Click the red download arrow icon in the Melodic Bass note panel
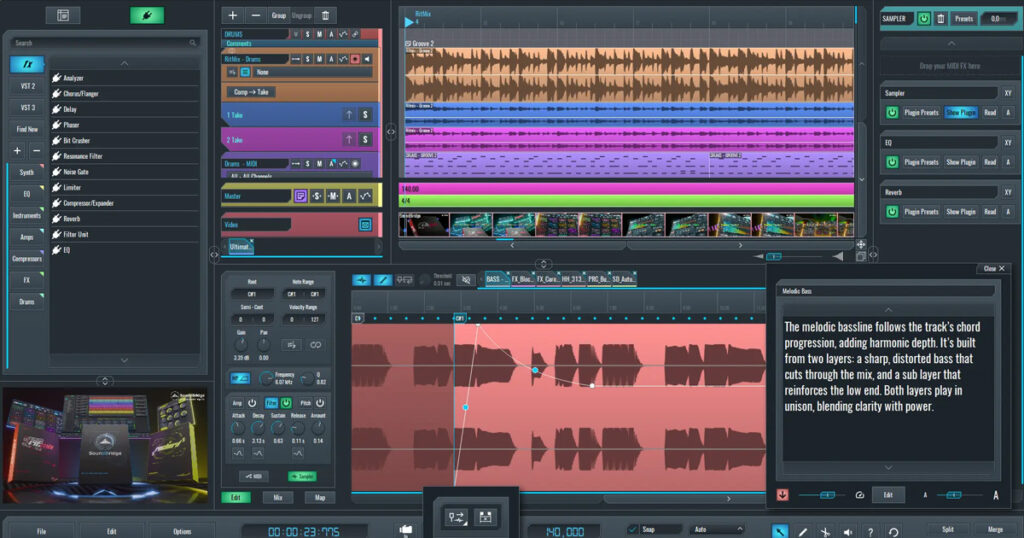The image size is (1024, 538). pyautogui.click(x=782, y=495)
